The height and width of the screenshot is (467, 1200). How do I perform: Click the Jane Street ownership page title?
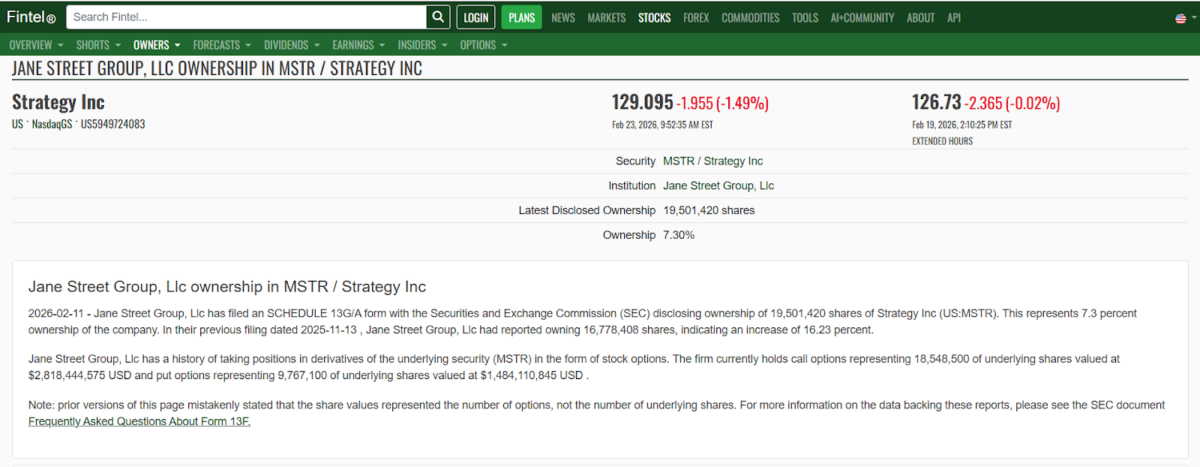tap(217, 69)
